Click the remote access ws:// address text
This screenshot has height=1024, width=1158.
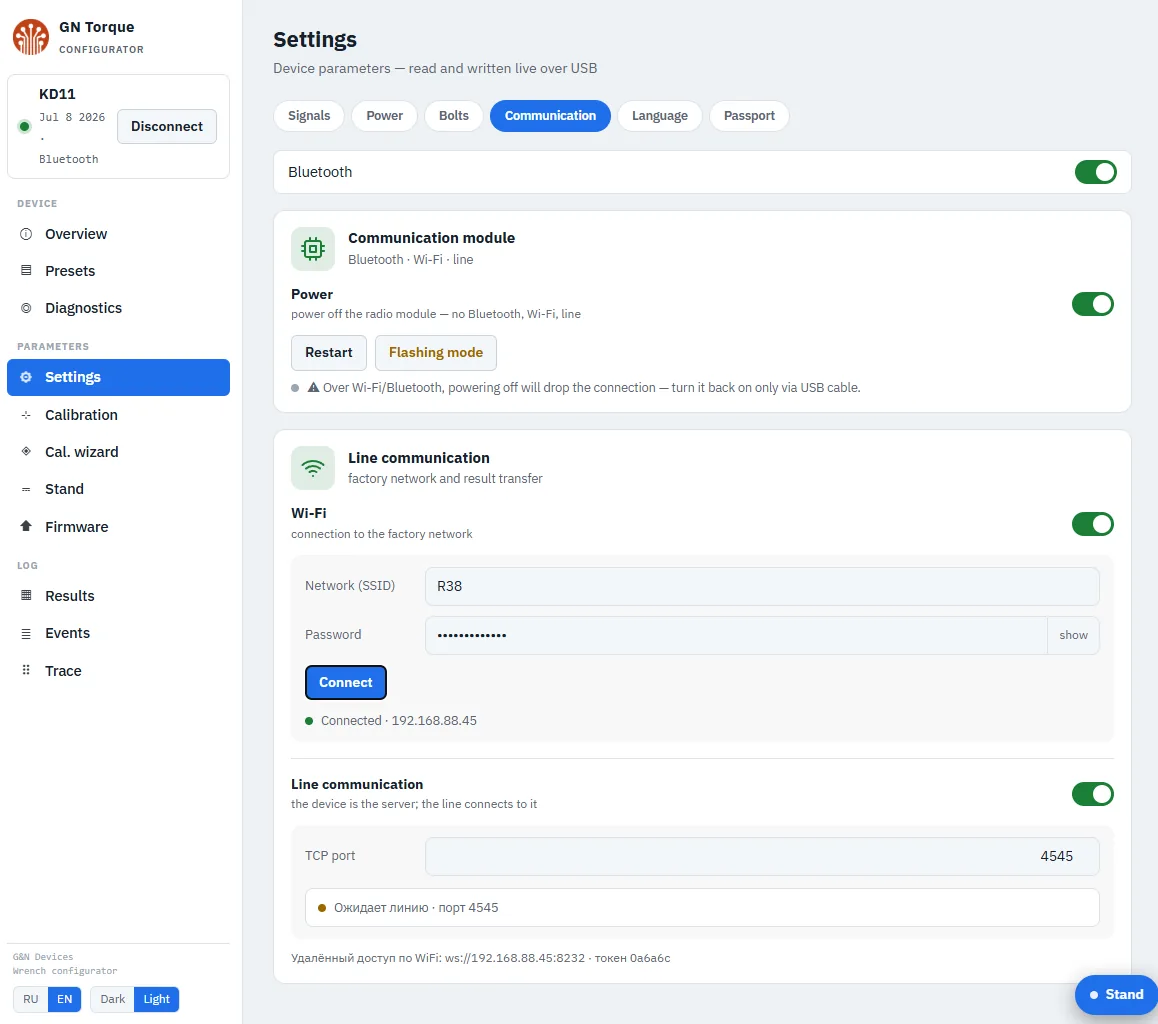(481, 958)
